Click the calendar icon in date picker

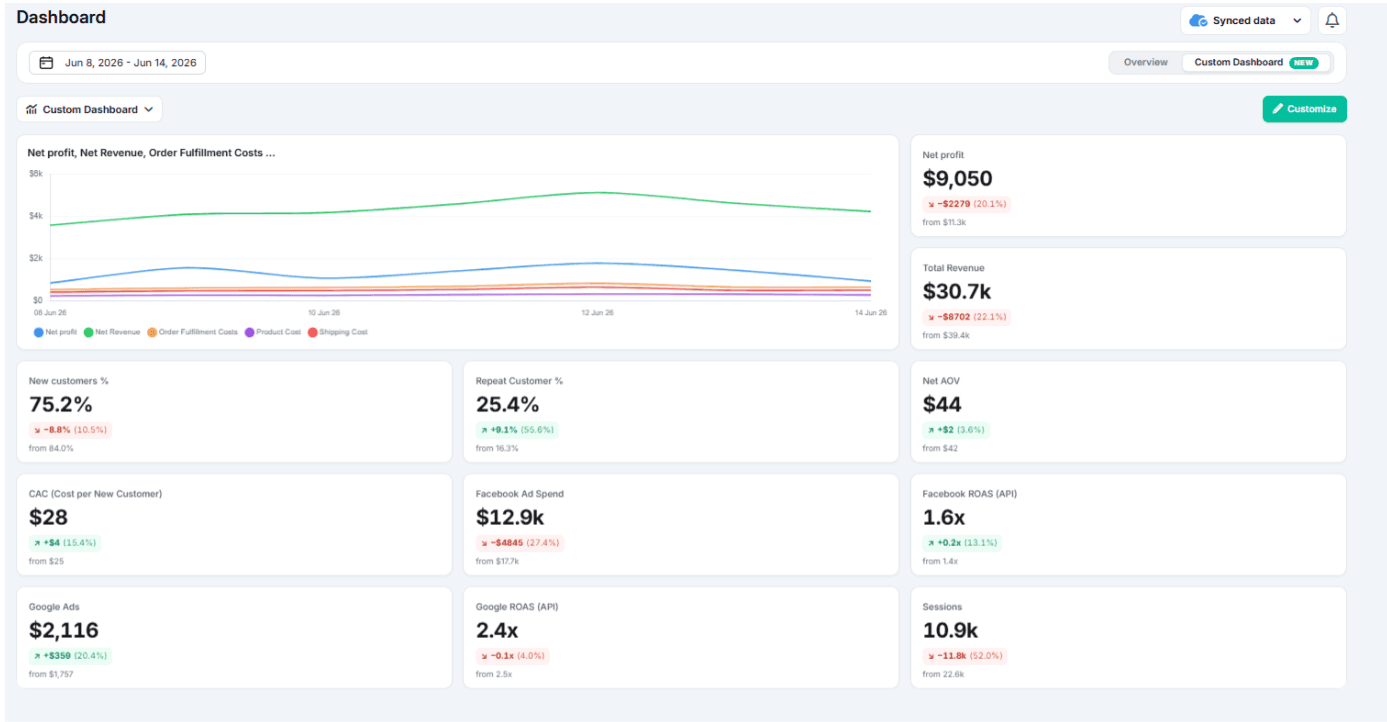tap(46, 62)
